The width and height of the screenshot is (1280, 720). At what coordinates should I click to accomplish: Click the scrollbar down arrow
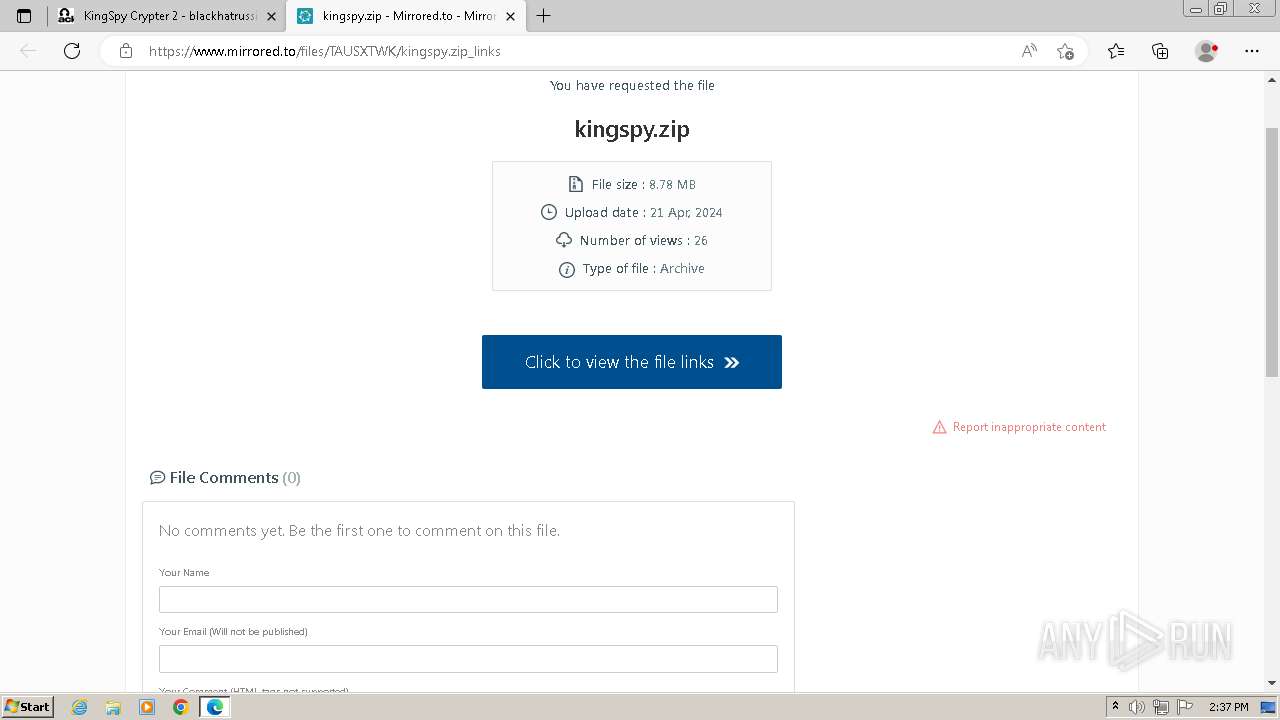[1272, 683]
